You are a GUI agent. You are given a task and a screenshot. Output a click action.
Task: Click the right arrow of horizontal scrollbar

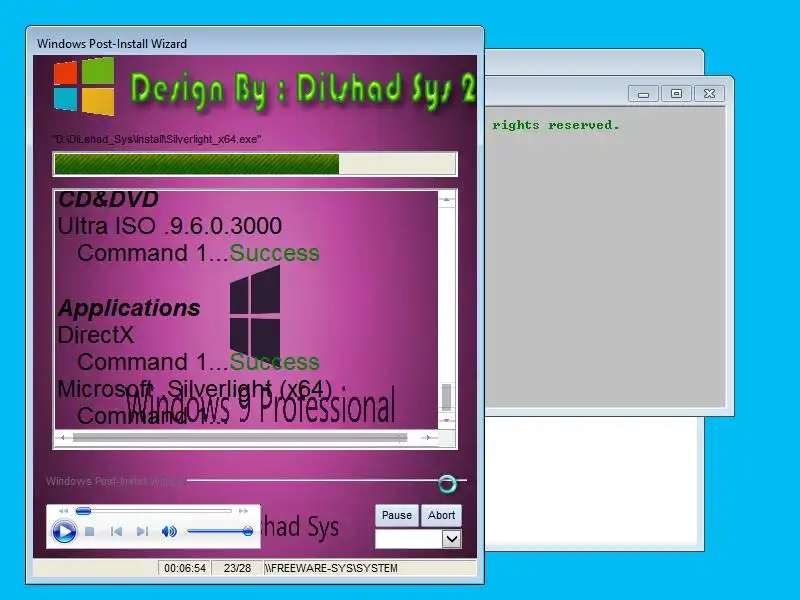pyautogui.click(x=427, y=437)
